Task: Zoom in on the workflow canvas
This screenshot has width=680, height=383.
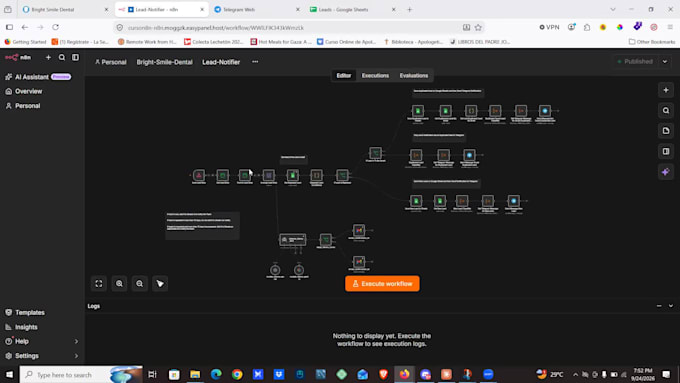Action: (x=119, y=284)
